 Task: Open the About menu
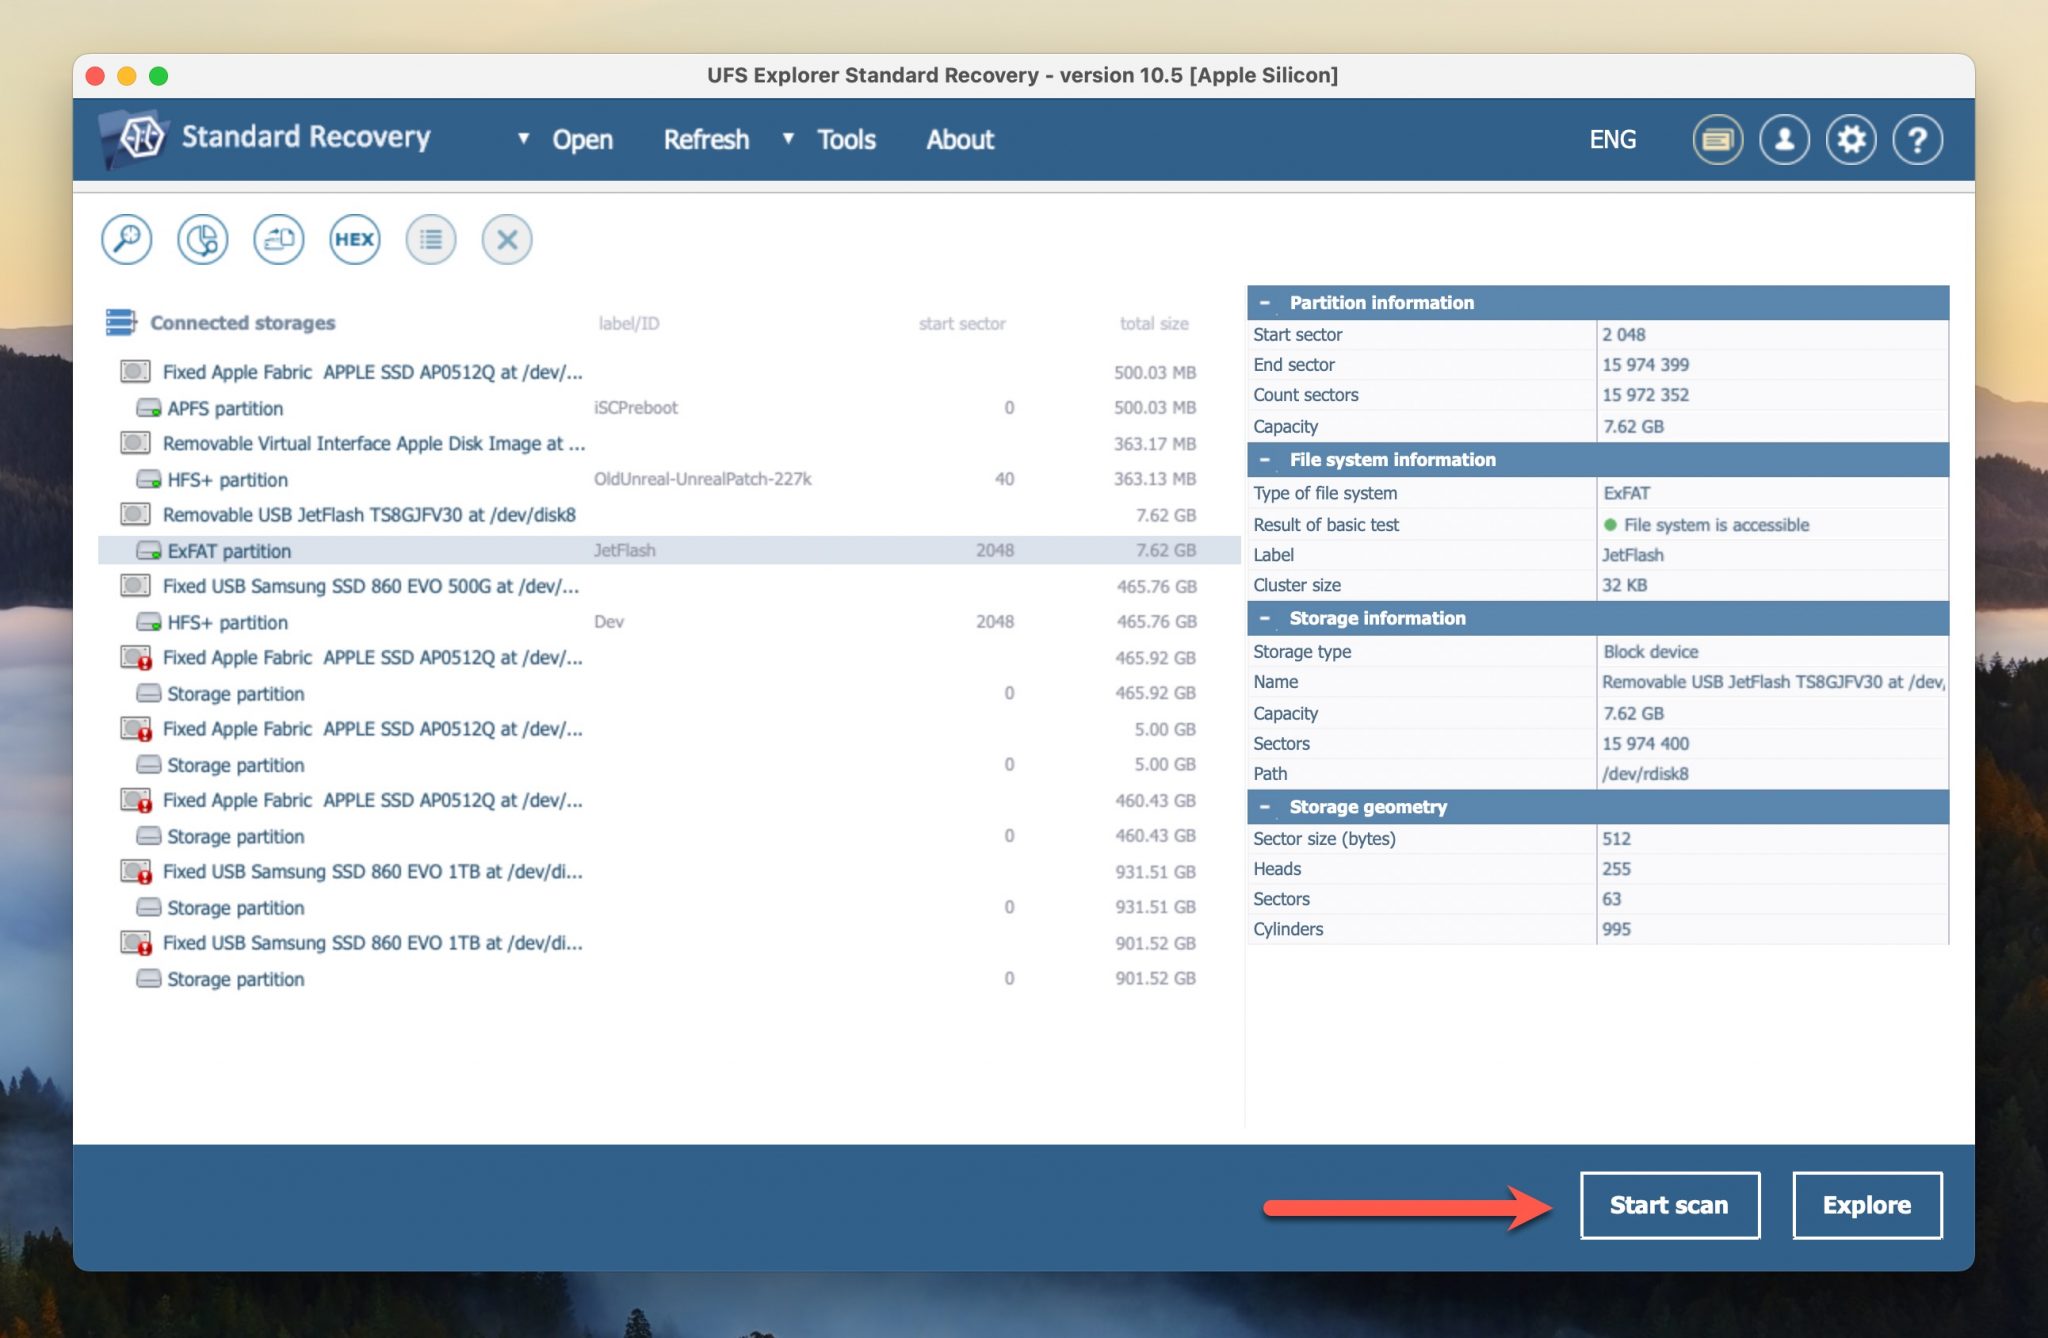point(959,140)
